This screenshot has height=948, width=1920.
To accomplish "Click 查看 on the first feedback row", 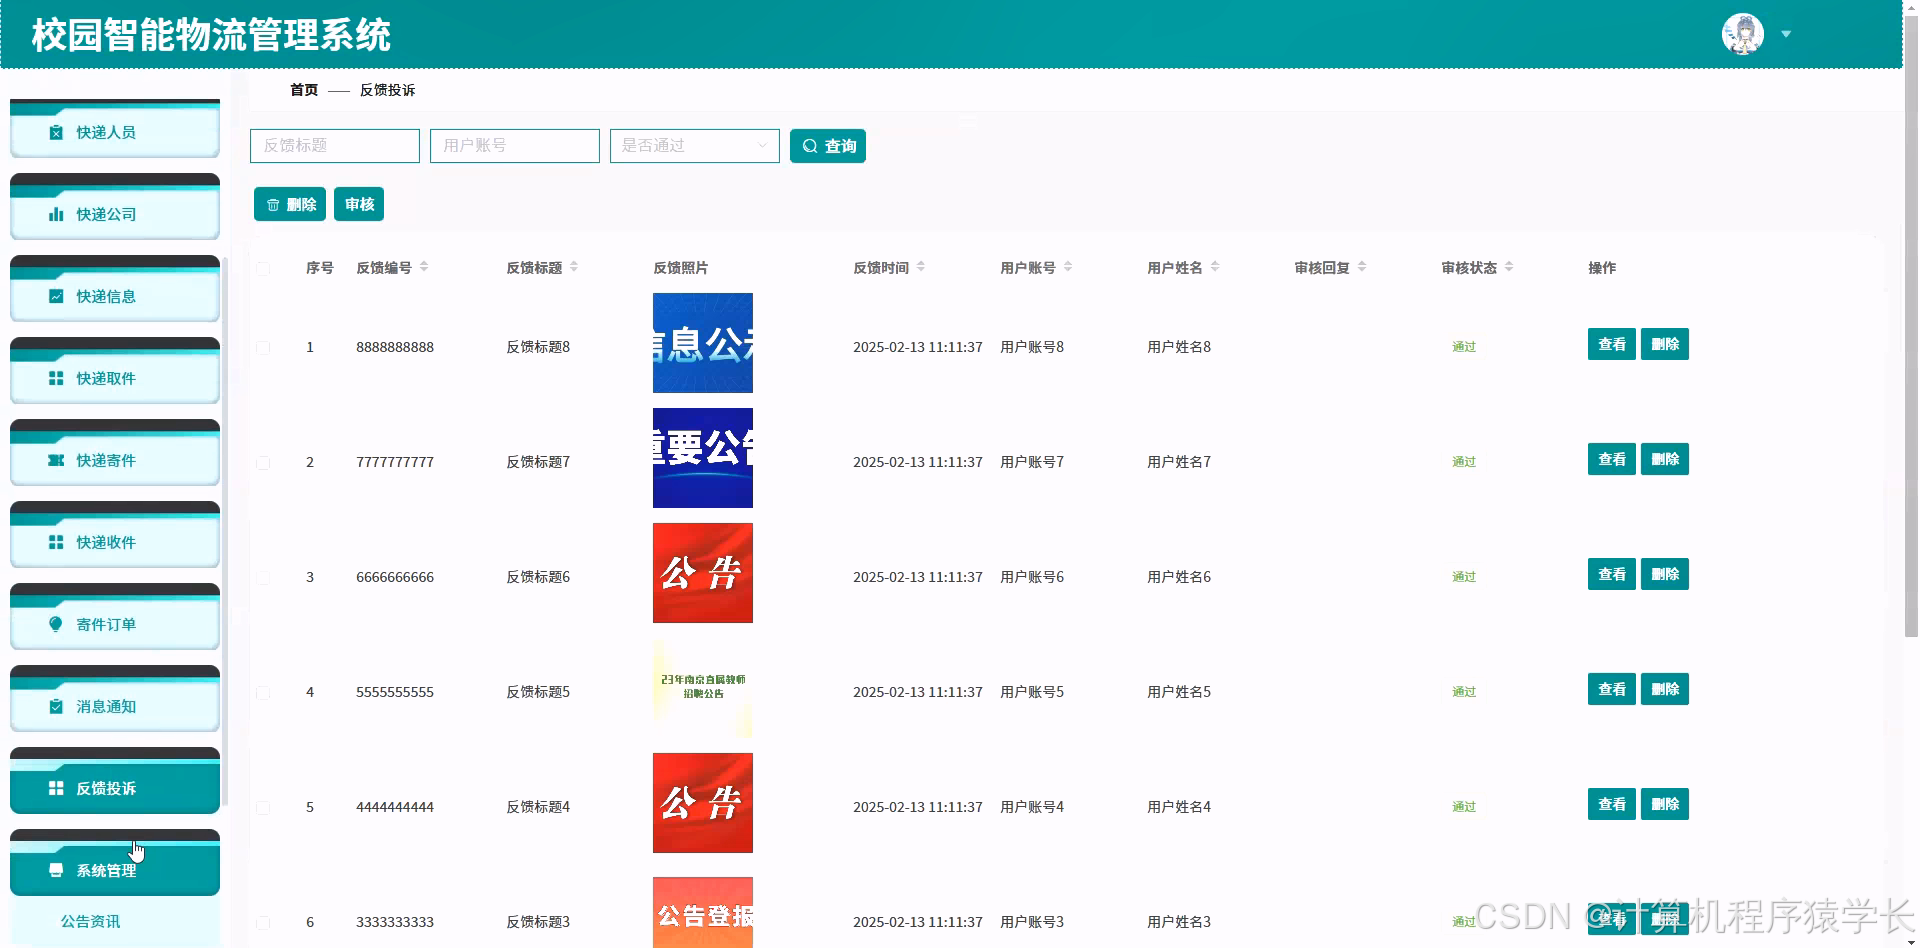I will (1610, 344).
